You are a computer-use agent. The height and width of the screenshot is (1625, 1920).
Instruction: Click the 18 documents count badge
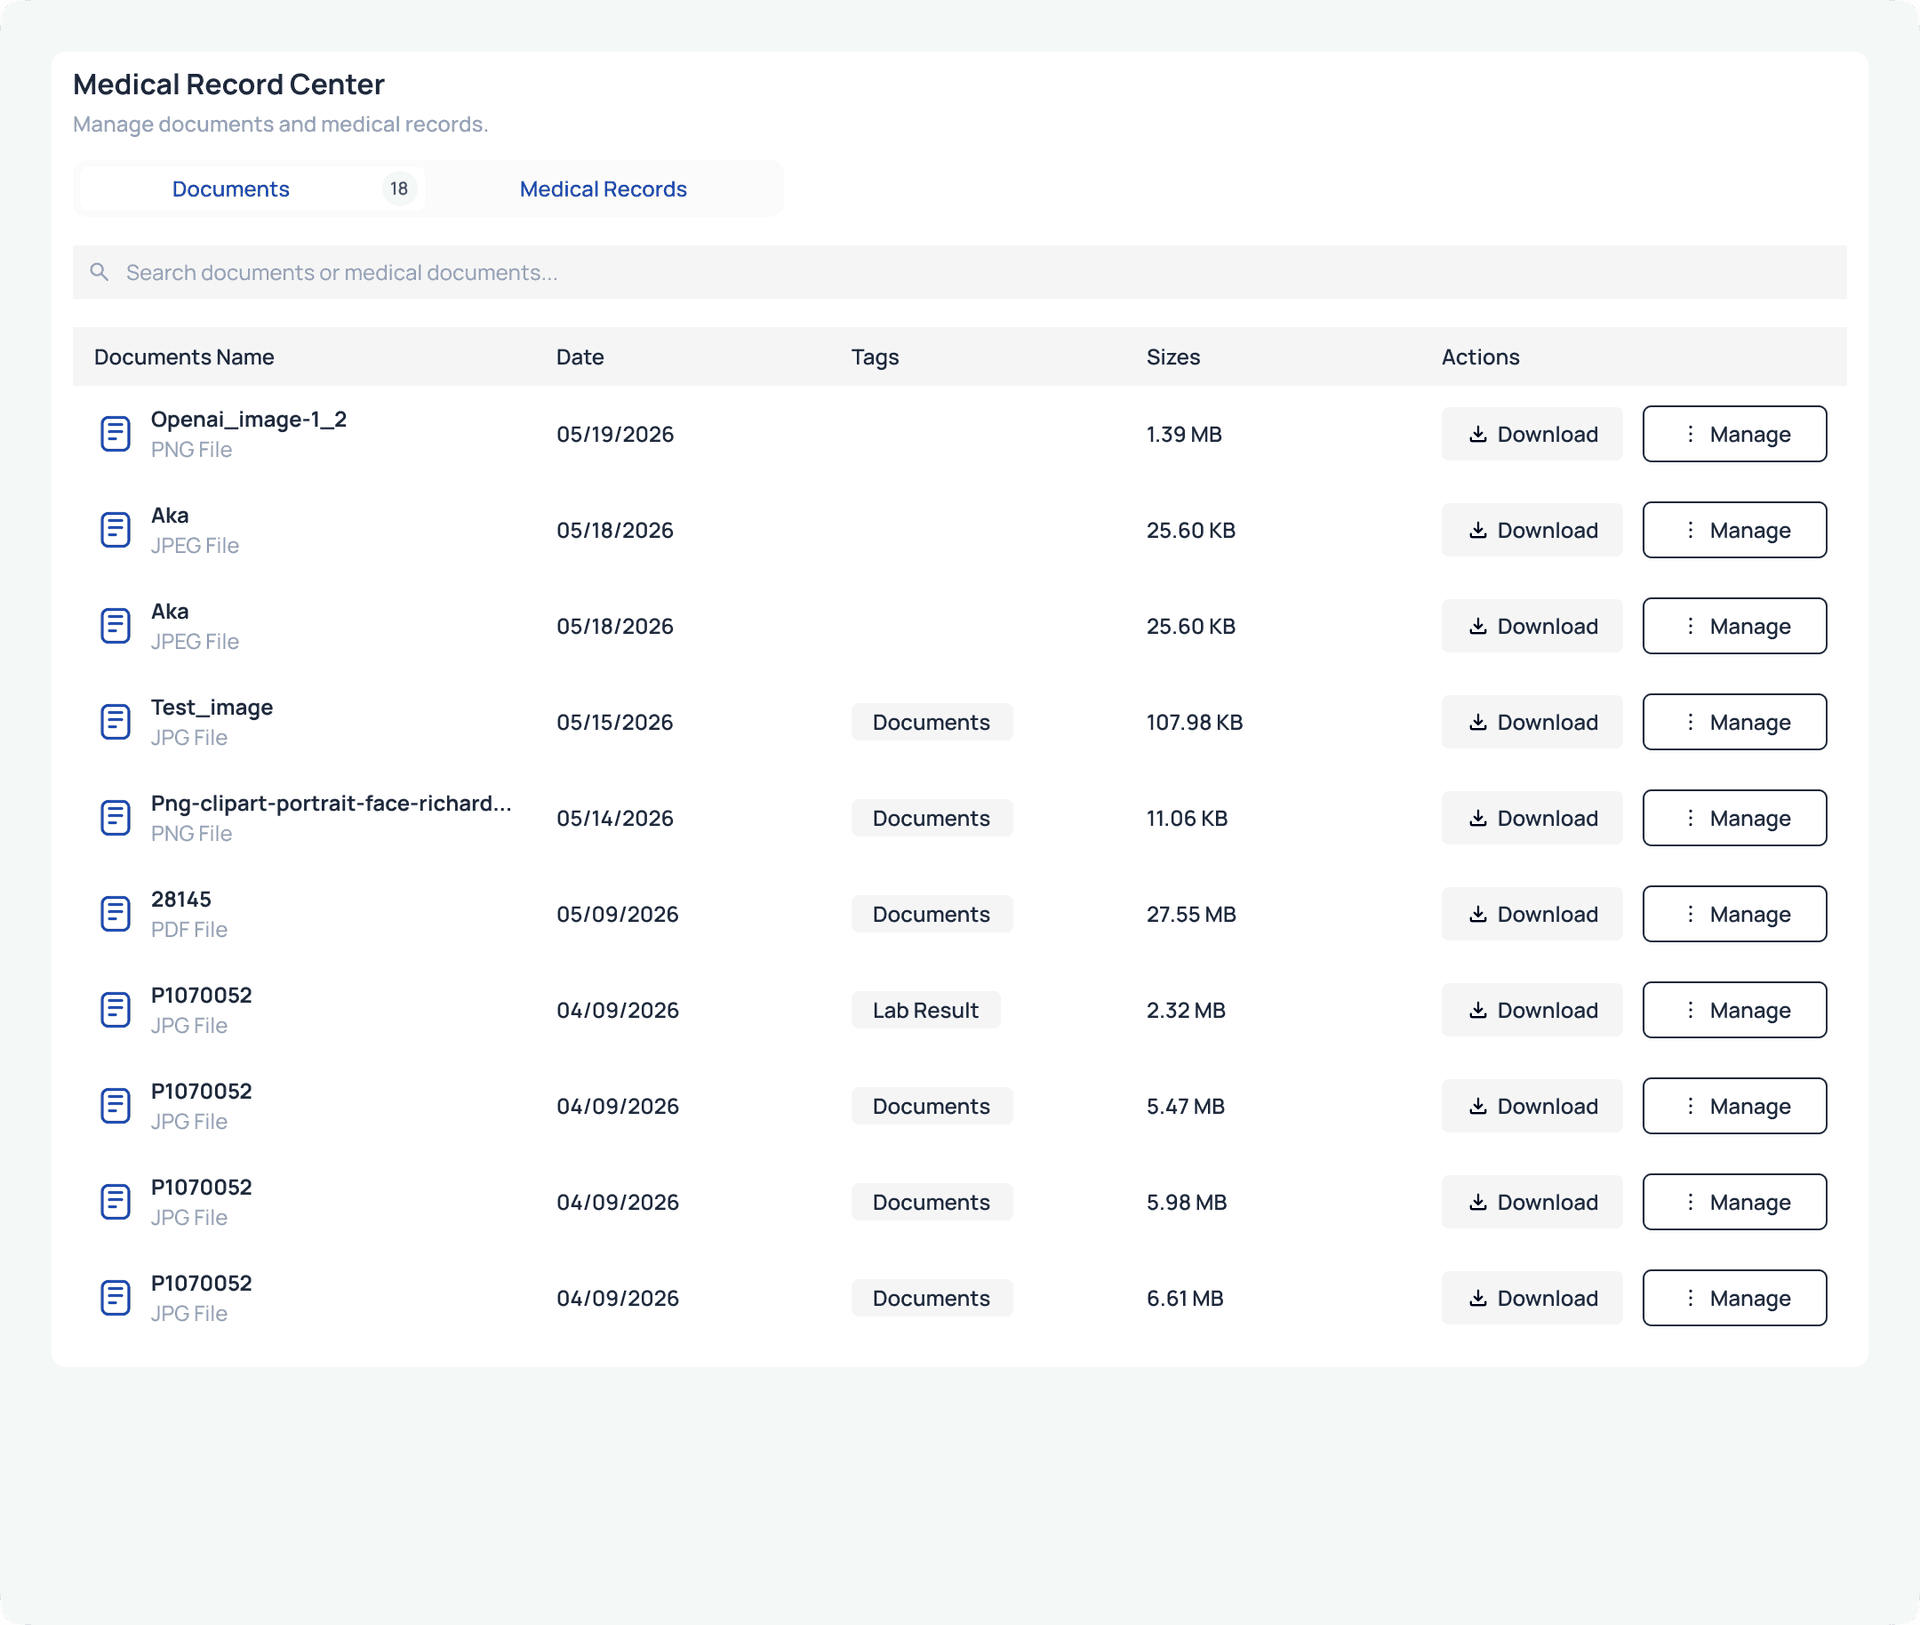point(399,189)
